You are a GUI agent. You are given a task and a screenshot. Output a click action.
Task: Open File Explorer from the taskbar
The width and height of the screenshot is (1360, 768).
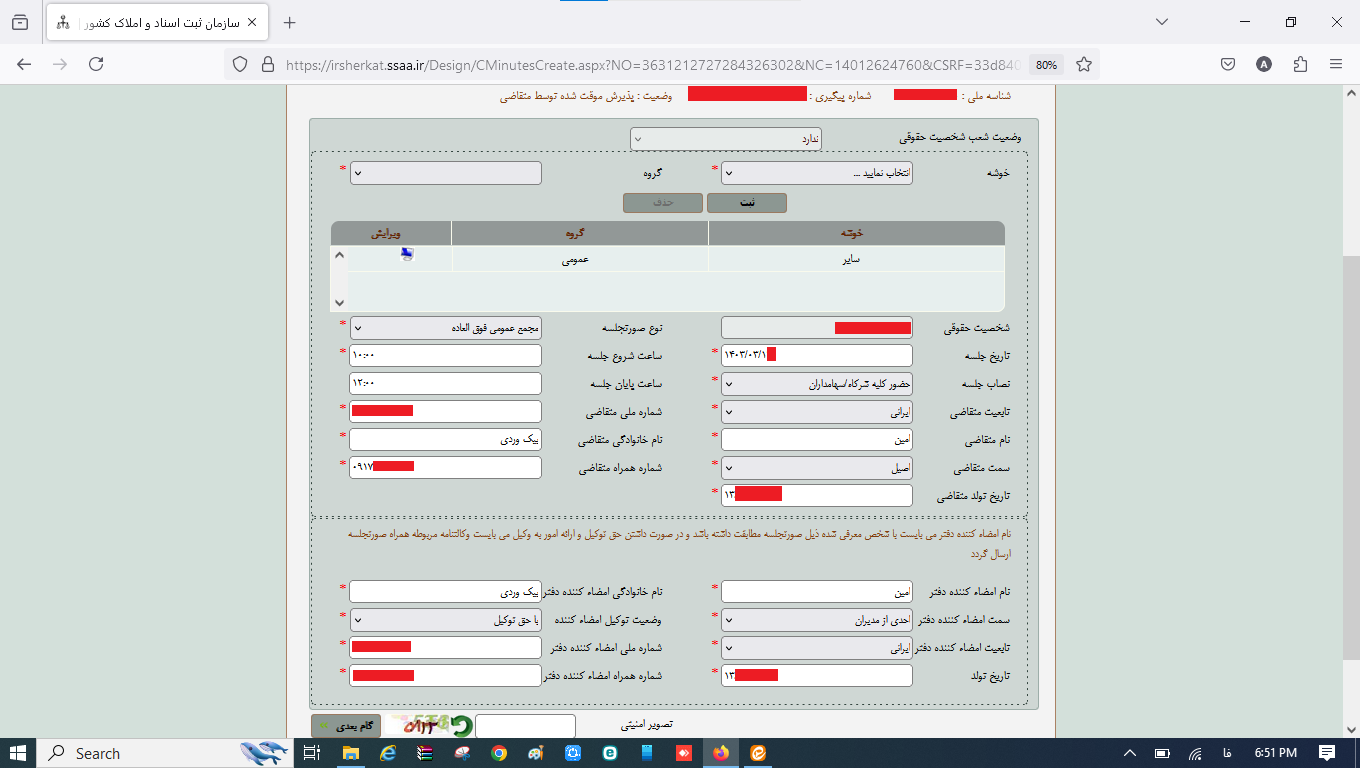coord(351,753)
